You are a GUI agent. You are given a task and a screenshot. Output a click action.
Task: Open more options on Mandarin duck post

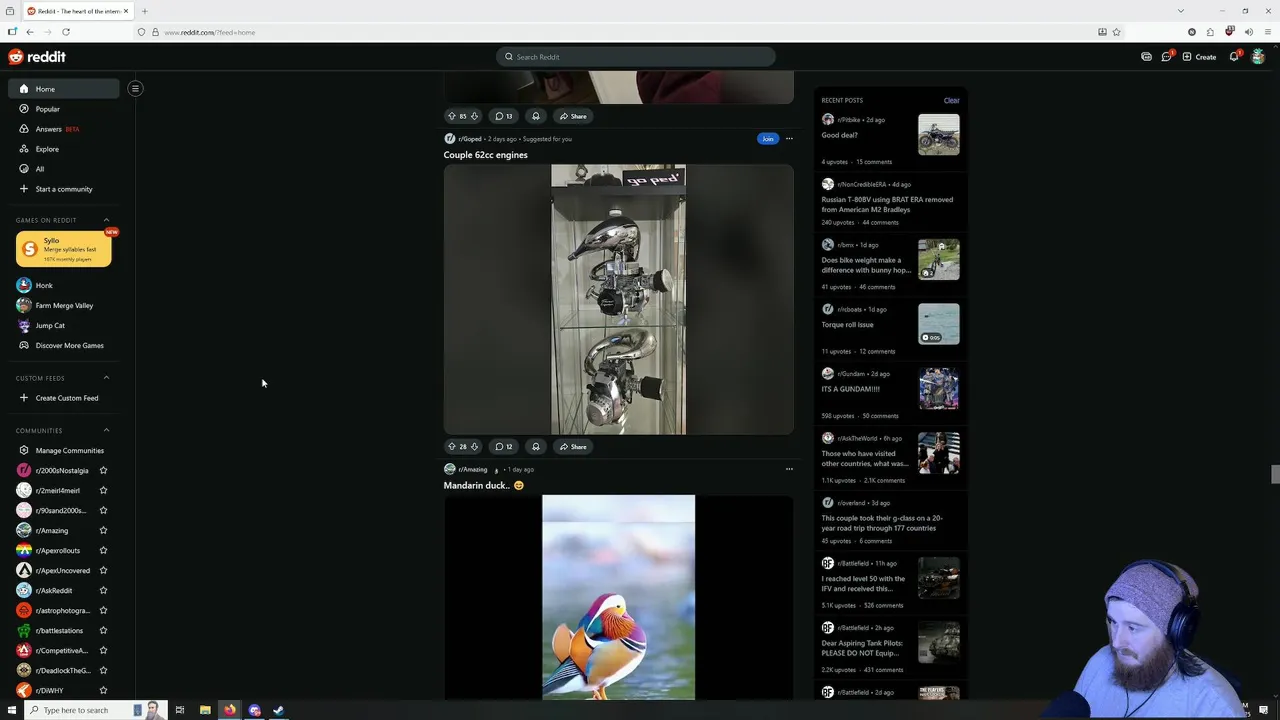(x=789, y=469)
